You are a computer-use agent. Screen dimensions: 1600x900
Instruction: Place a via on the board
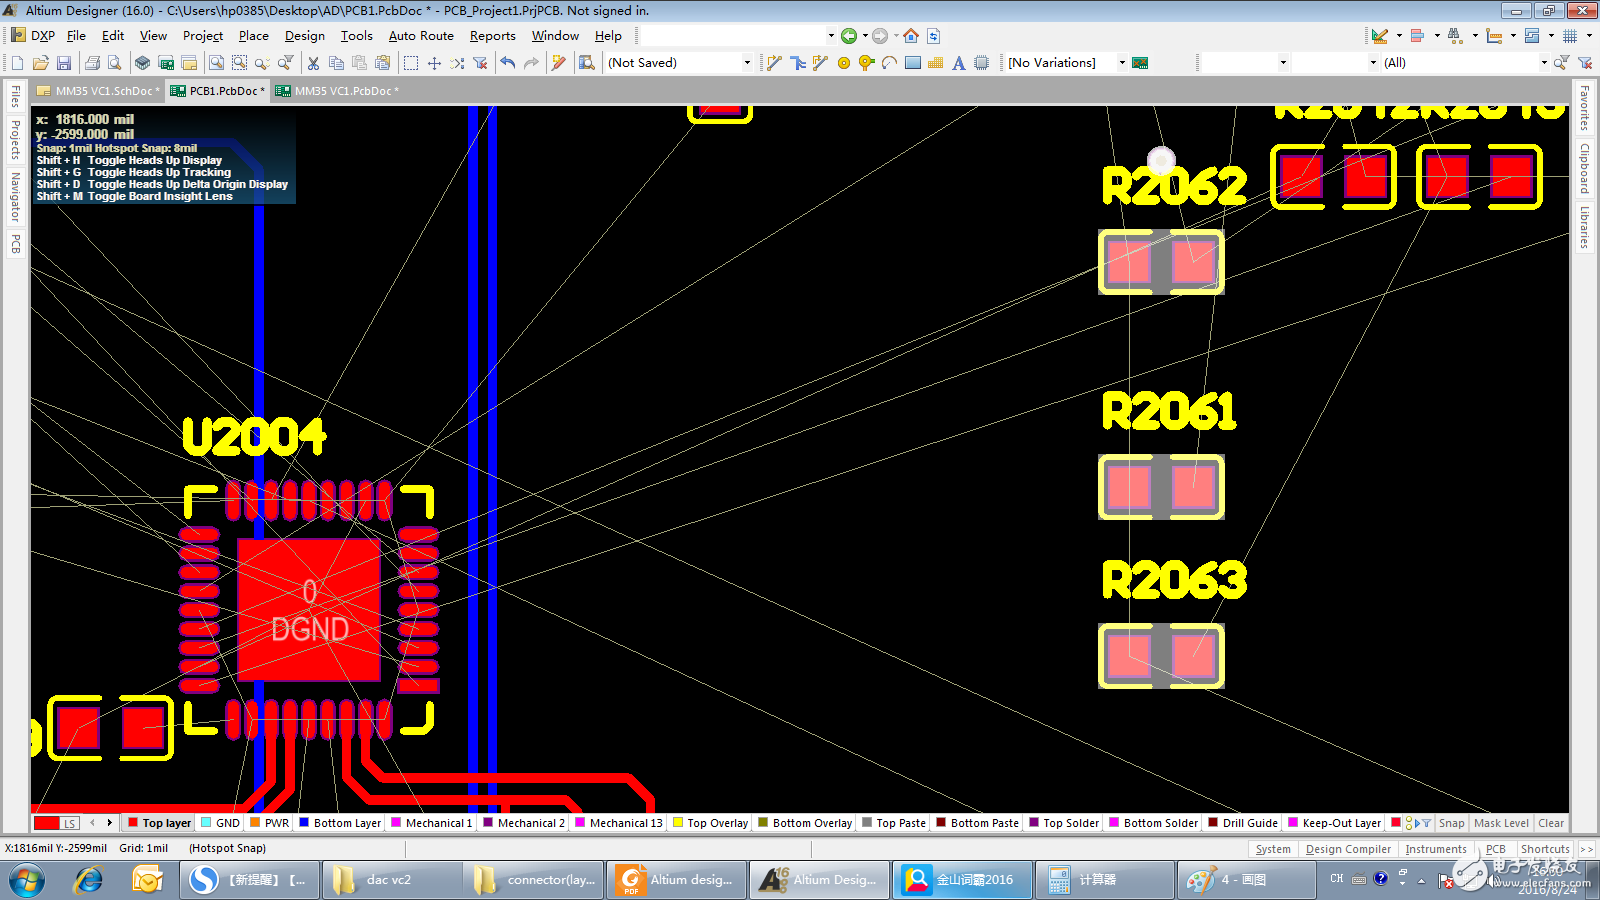pyautogui.click(x=867, y=63)
